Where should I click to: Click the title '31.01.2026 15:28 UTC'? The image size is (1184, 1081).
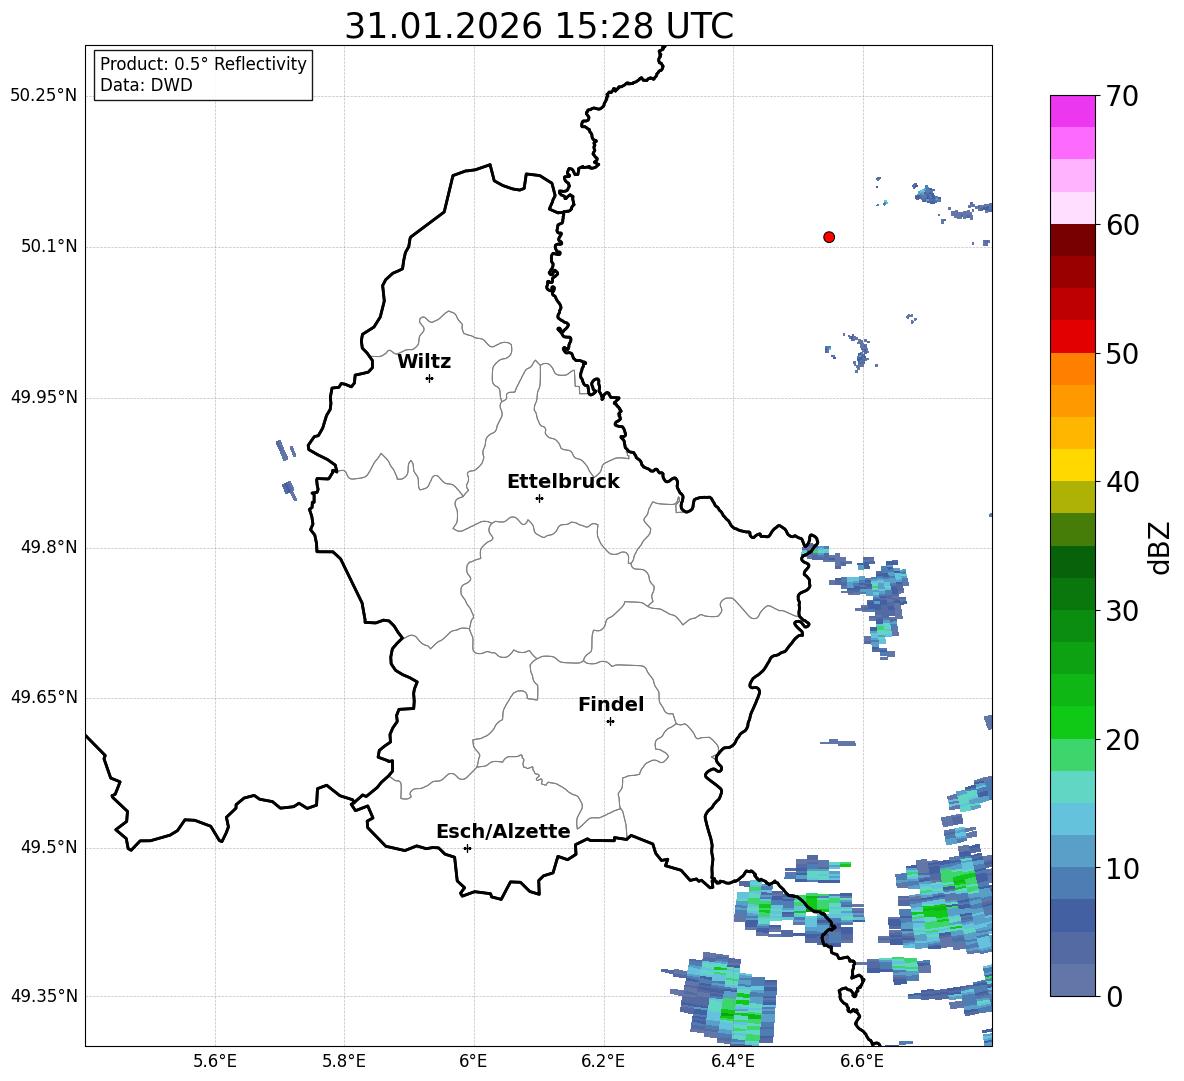click(539, 26)
